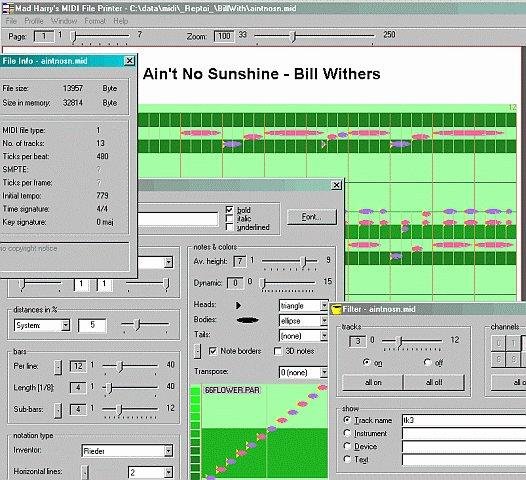Screen dimensions: 526x480
Task: Click the Per line bars slider handle
Action: click(x=120, y=367)
